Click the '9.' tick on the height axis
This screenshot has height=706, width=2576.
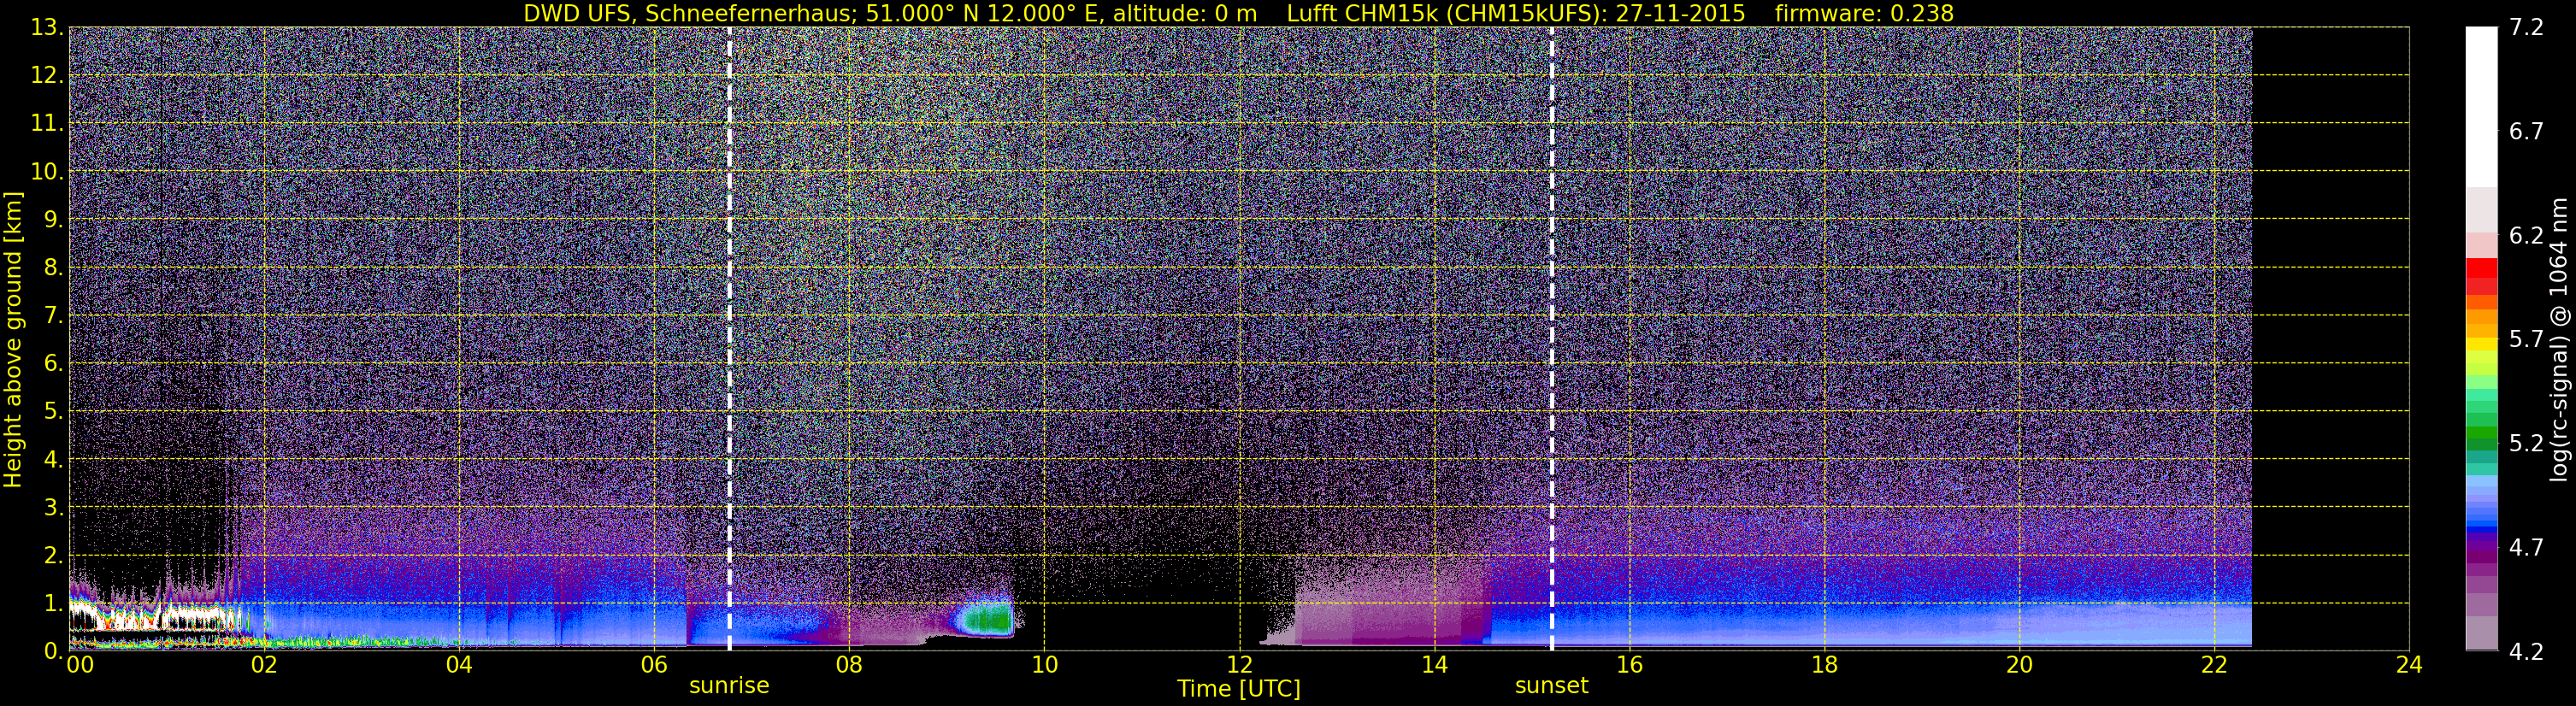[x=54, y=220]
